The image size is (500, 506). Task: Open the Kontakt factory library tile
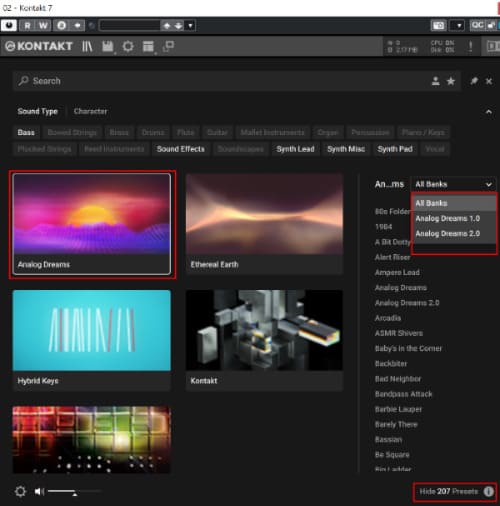(x=264, y=340)
